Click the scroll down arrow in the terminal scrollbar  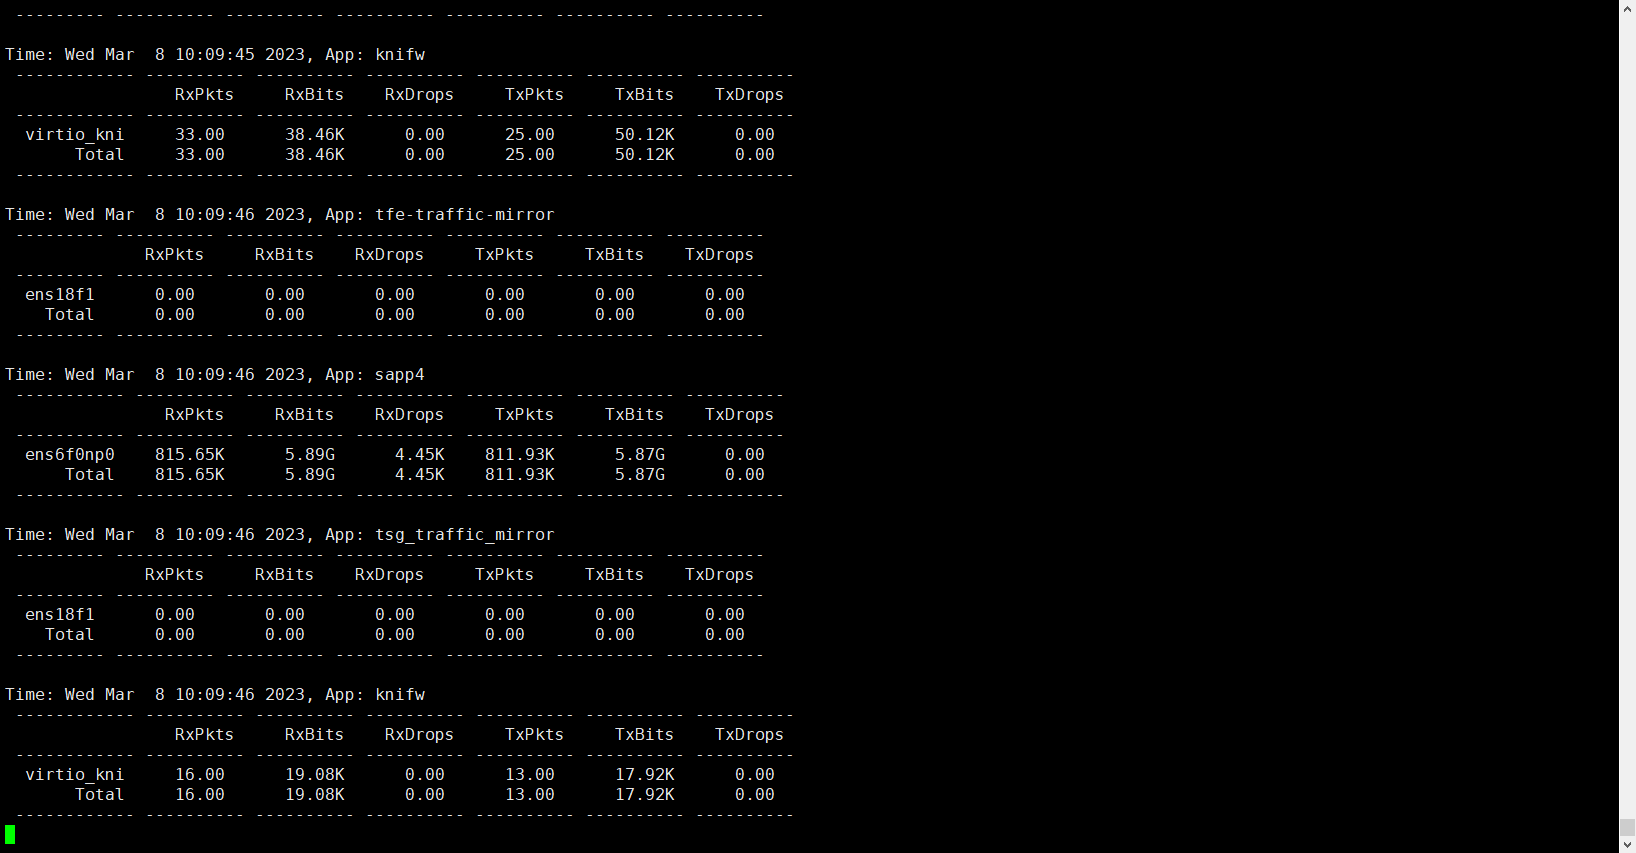1627,845
